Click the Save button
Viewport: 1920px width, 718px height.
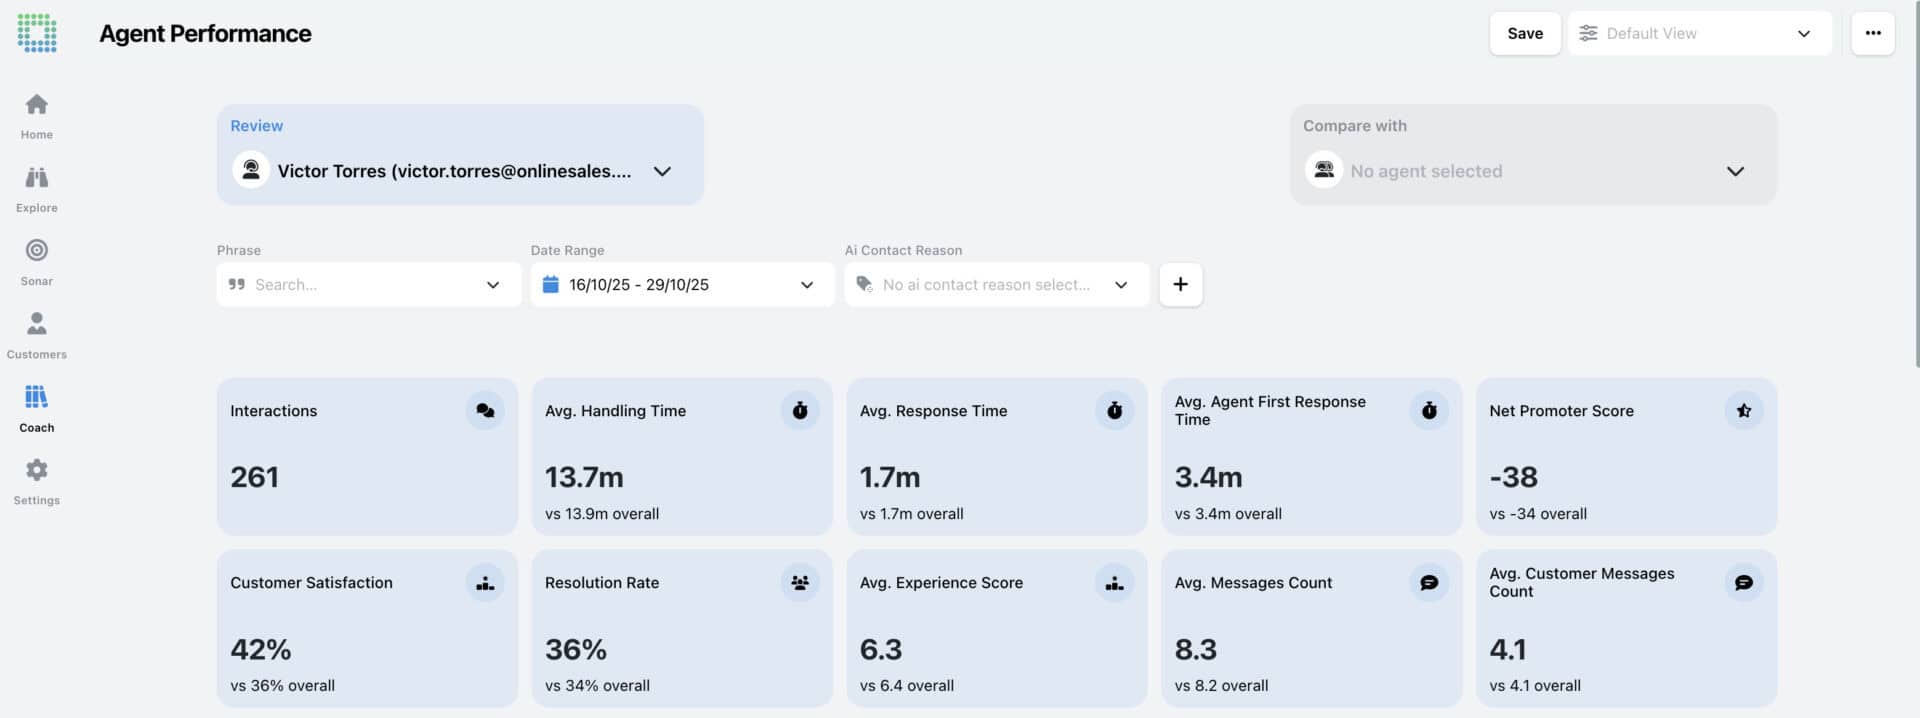click(x=1524, y=34)
